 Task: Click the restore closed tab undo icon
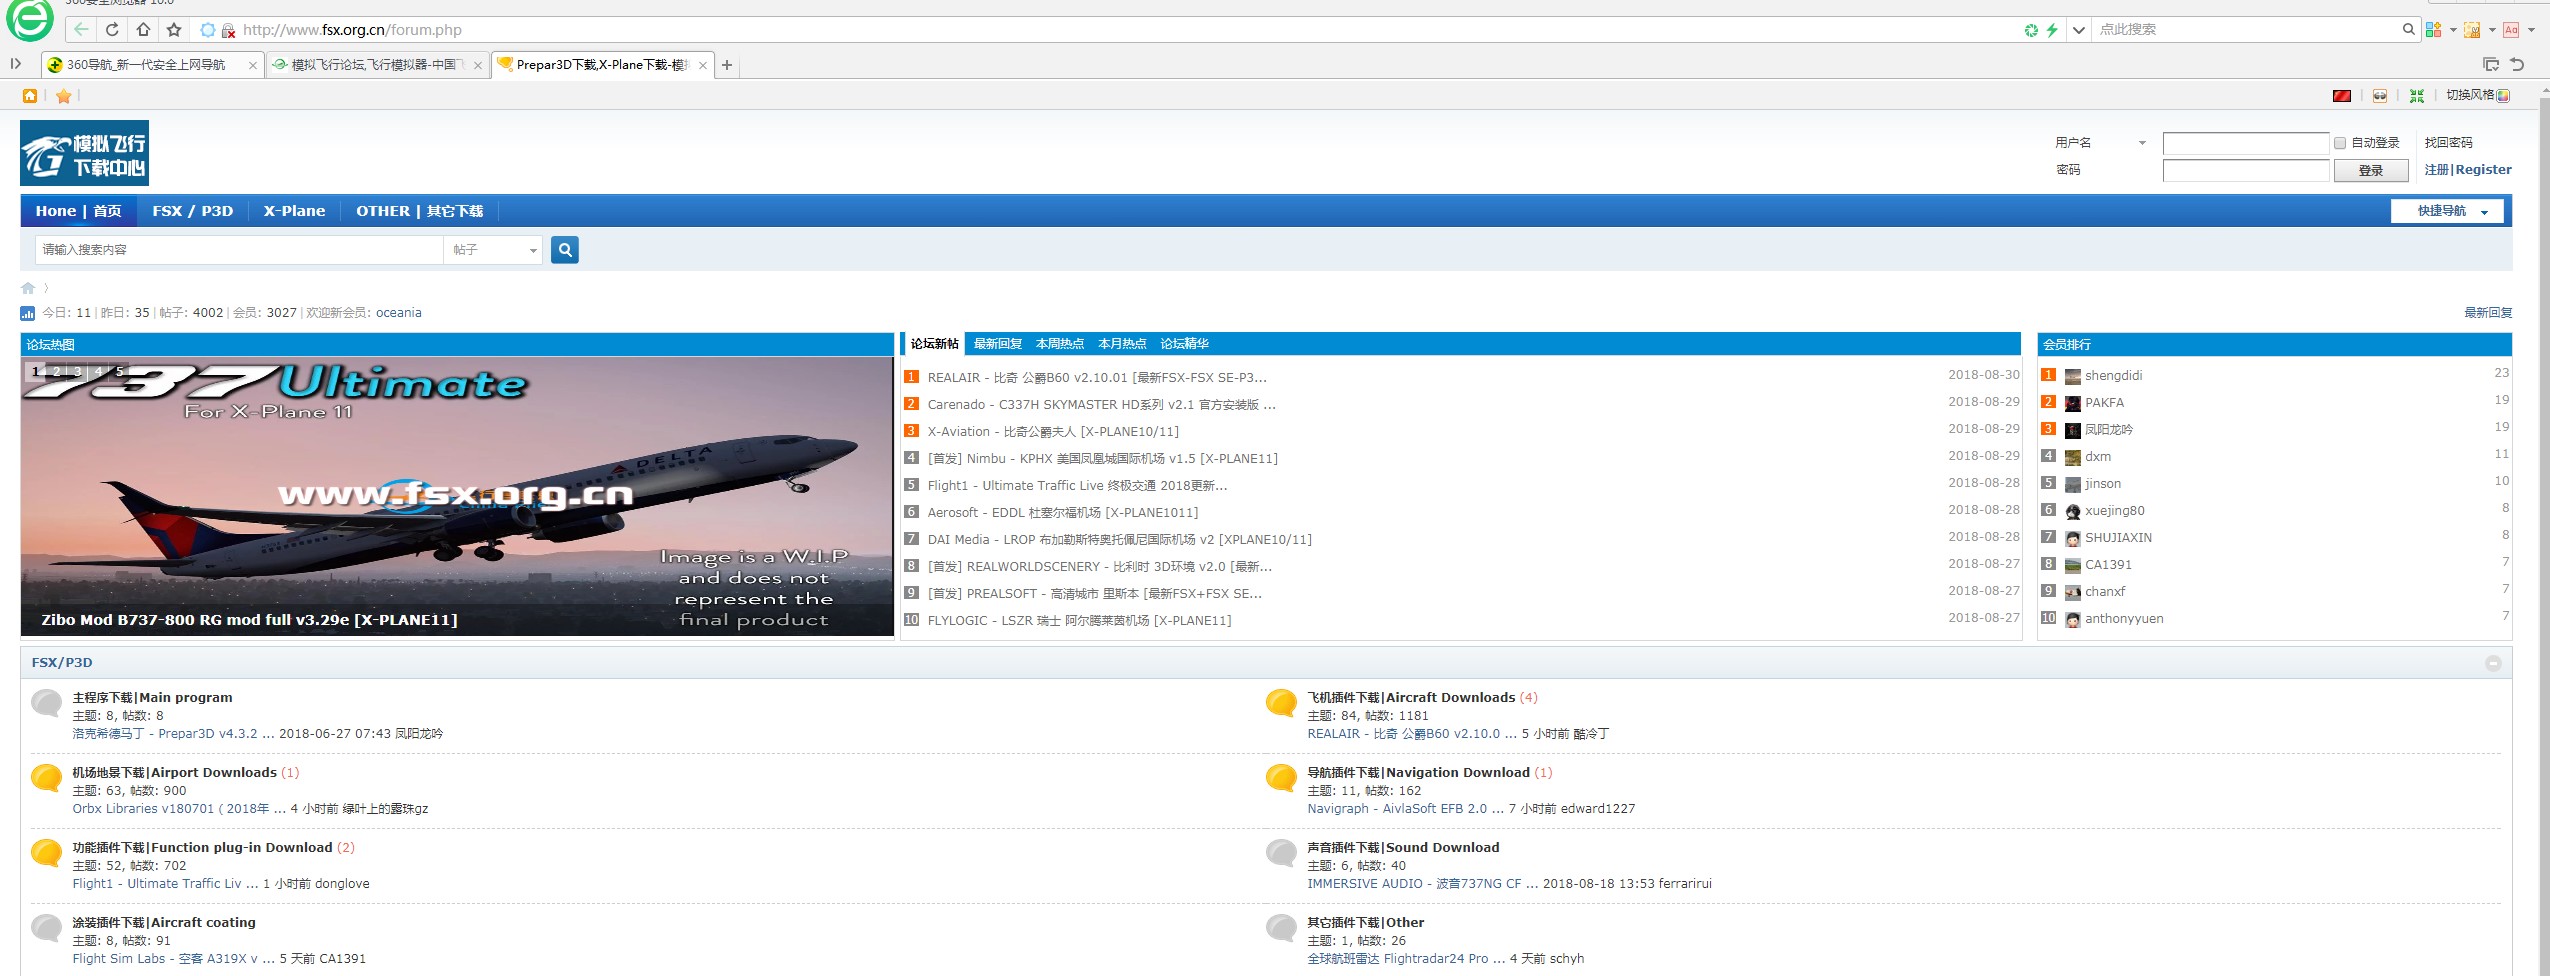(2517, 65)
